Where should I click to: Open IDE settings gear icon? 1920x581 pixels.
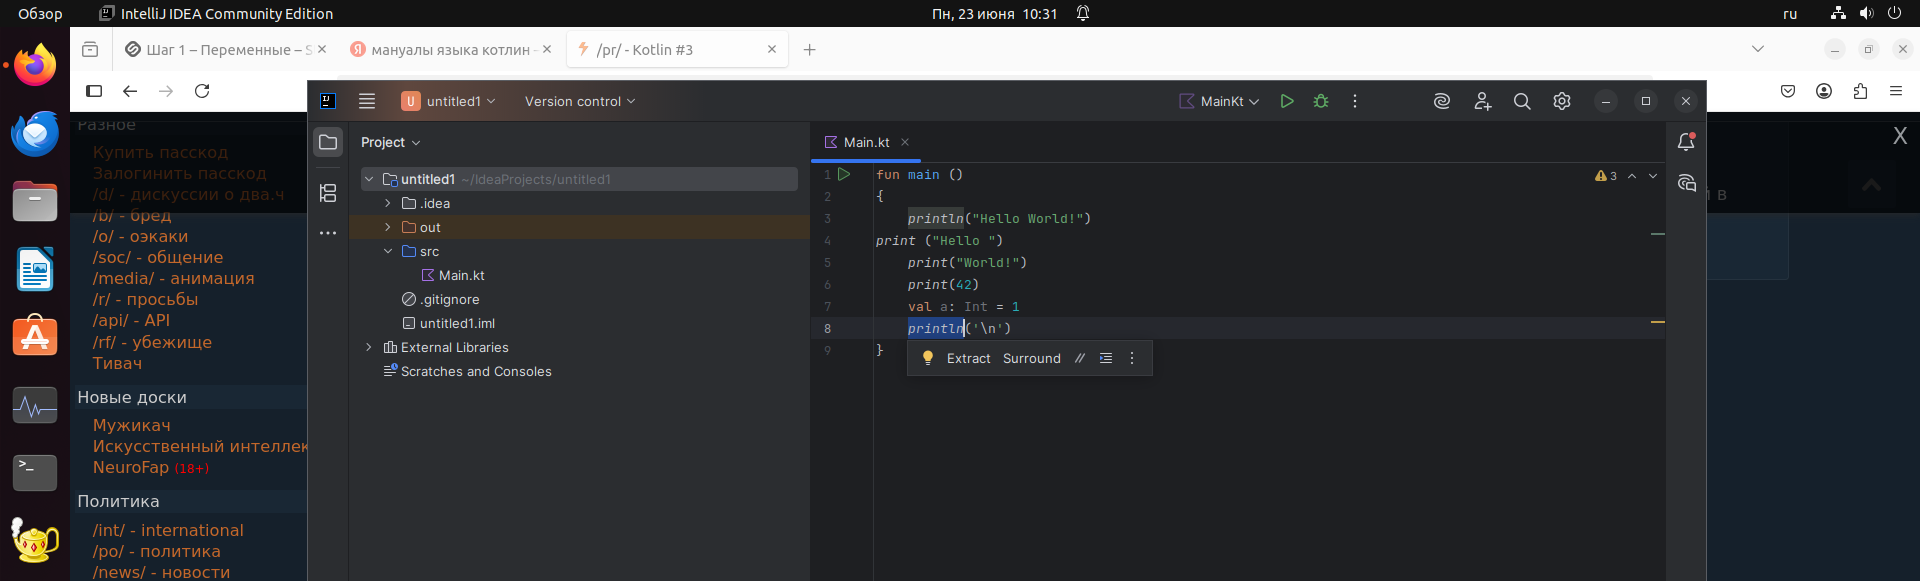1562,101
